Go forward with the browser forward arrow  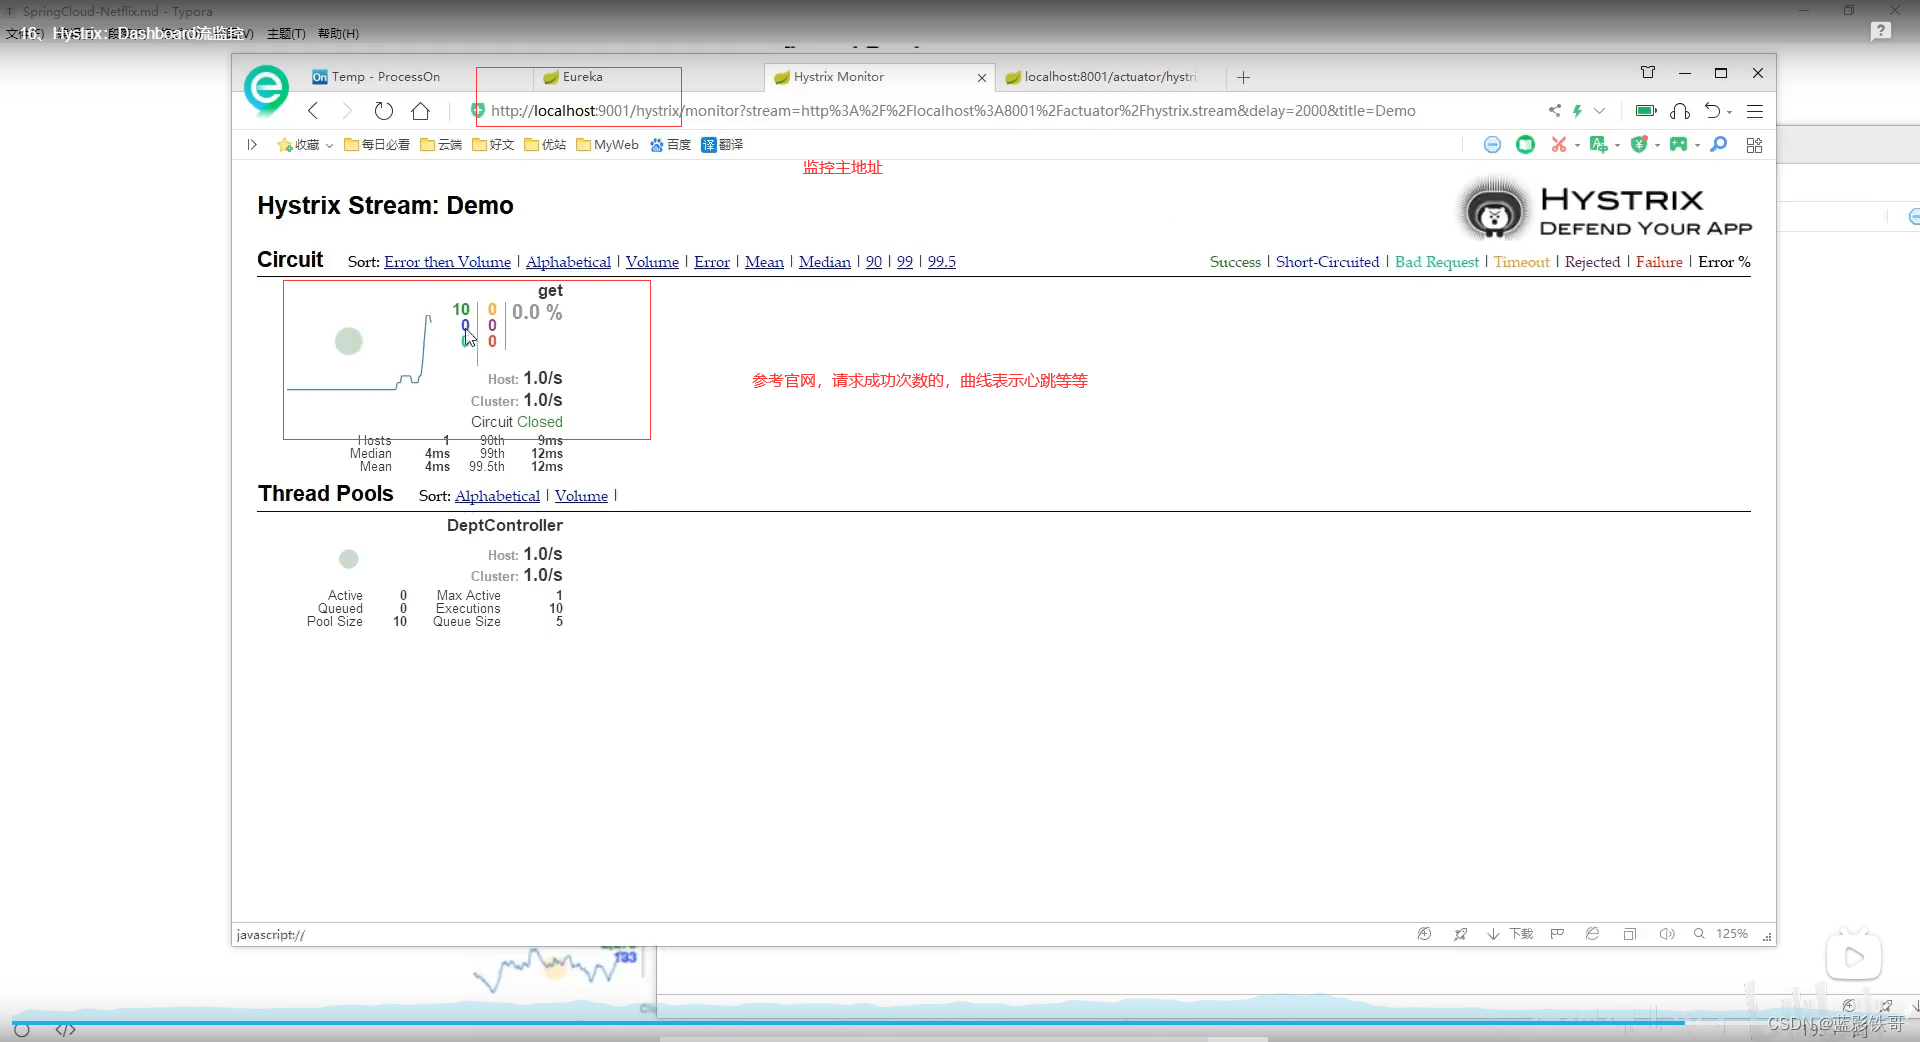coord(347,111)
